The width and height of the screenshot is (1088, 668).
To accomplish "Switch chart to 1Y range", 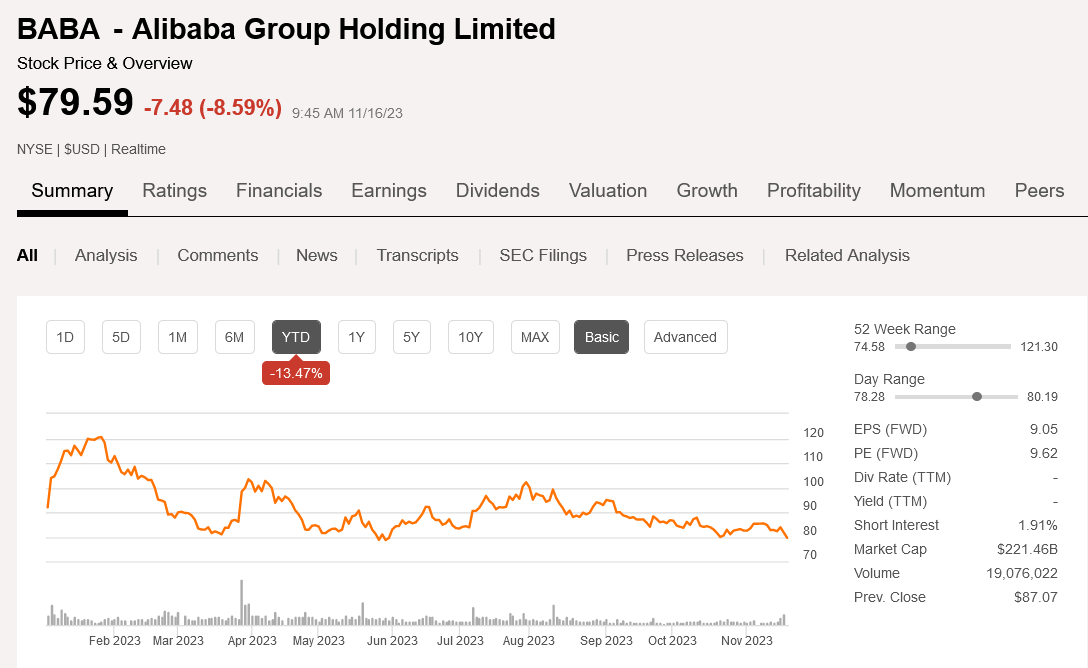I will pyautogui.click(x=357, y=337).
